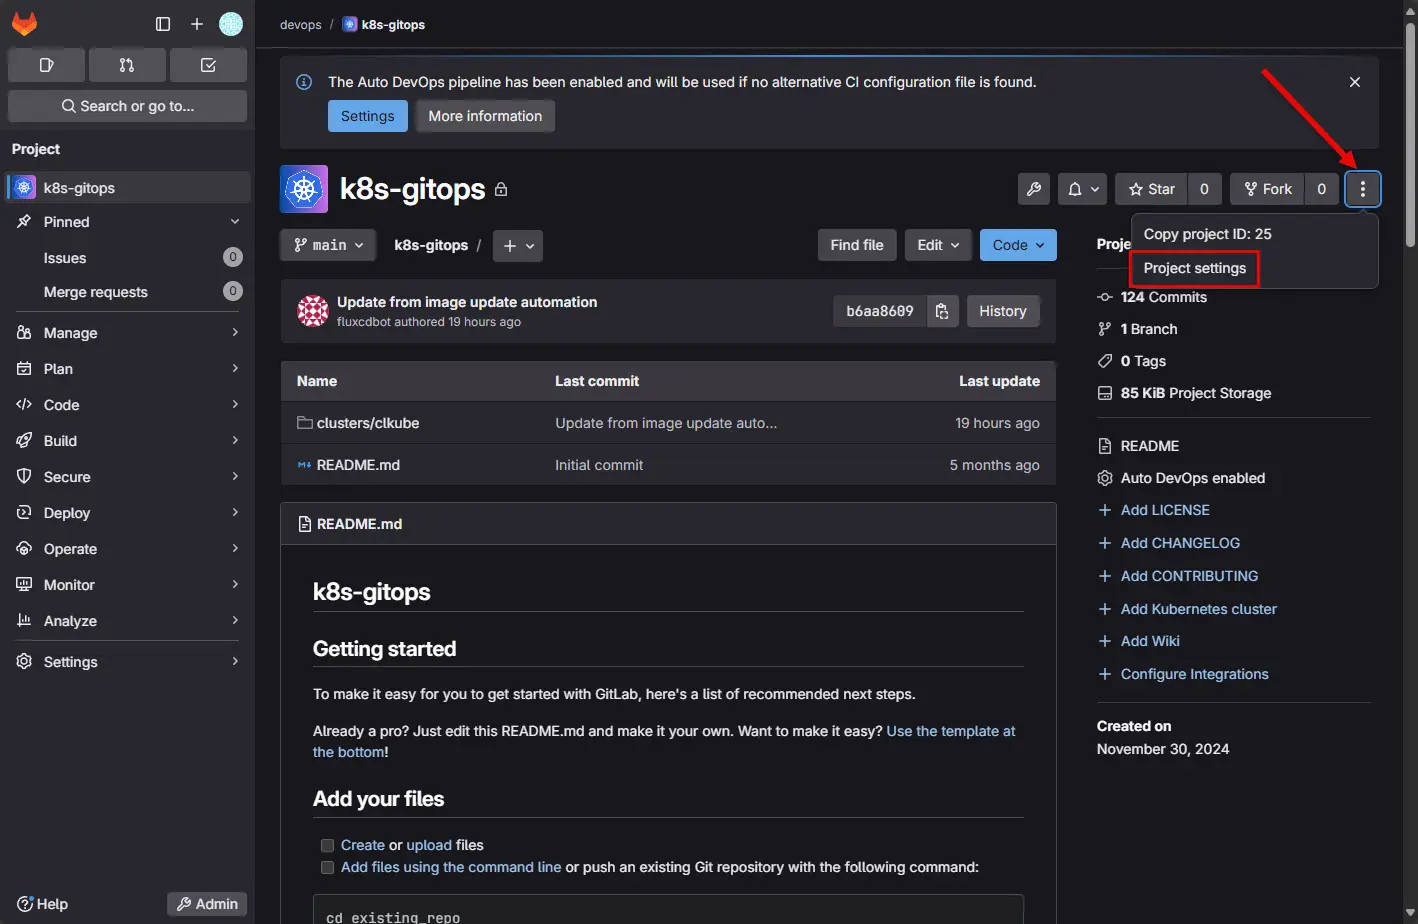Screen dimensions: 1418x924
Task: Check the 'Create or upload files' checkbox
Action: pos(327,845)
